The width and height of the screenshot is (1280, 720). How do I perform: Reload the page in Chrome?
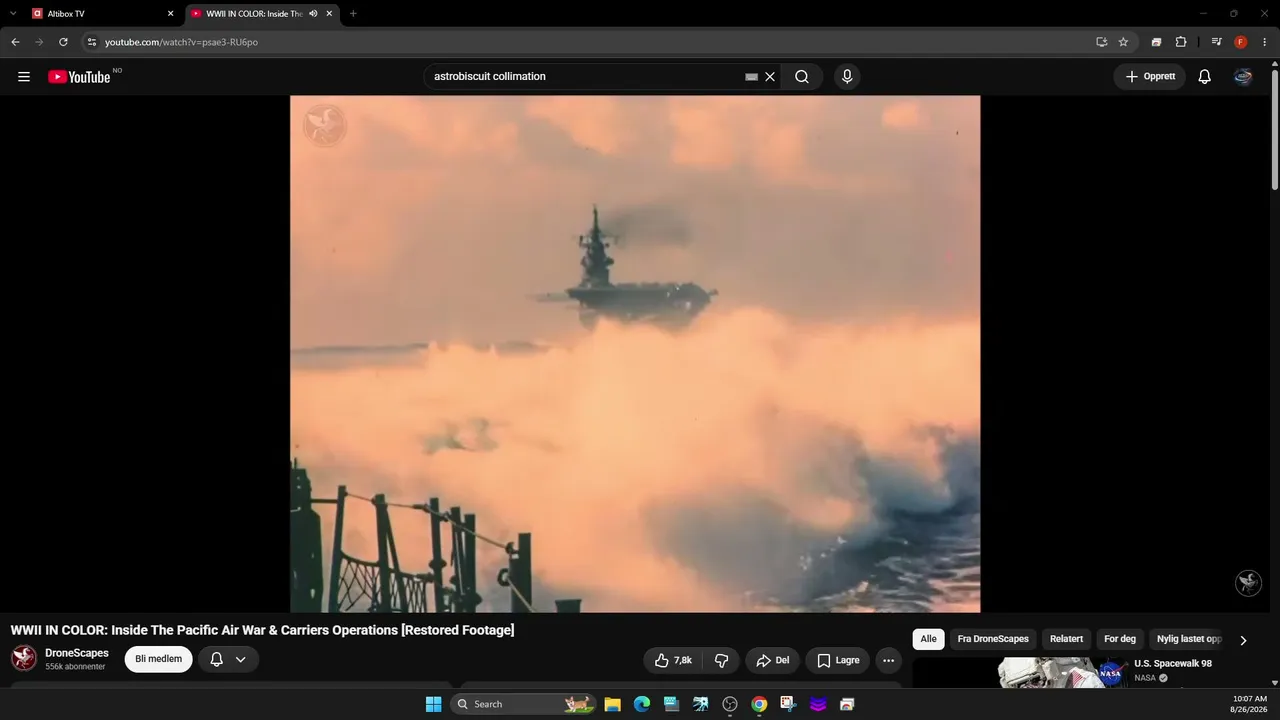(x=63, y=42)
